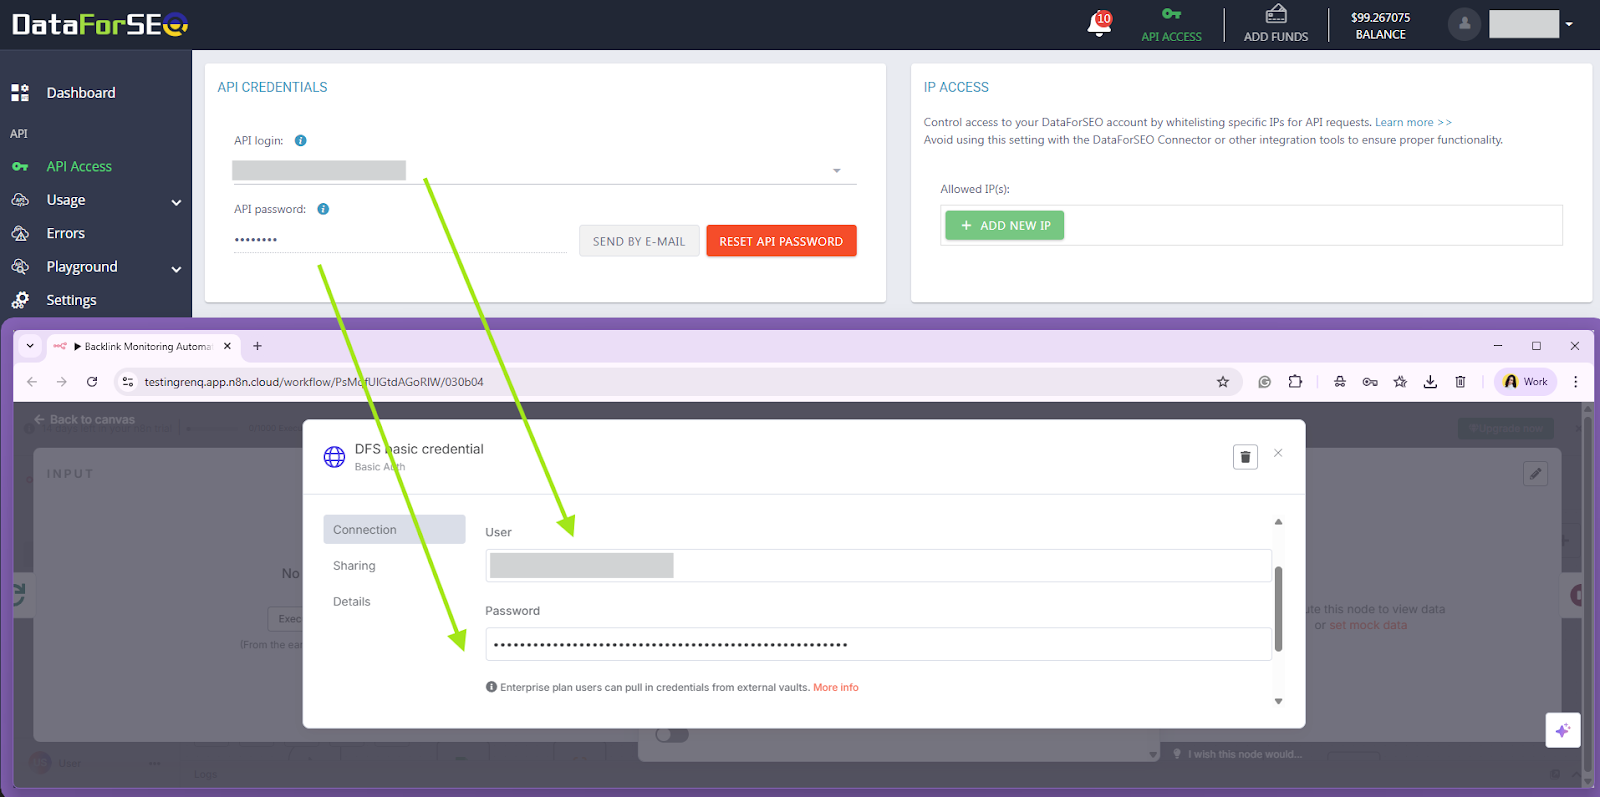Click the Grammarly-style circular extension icon

1264,382
